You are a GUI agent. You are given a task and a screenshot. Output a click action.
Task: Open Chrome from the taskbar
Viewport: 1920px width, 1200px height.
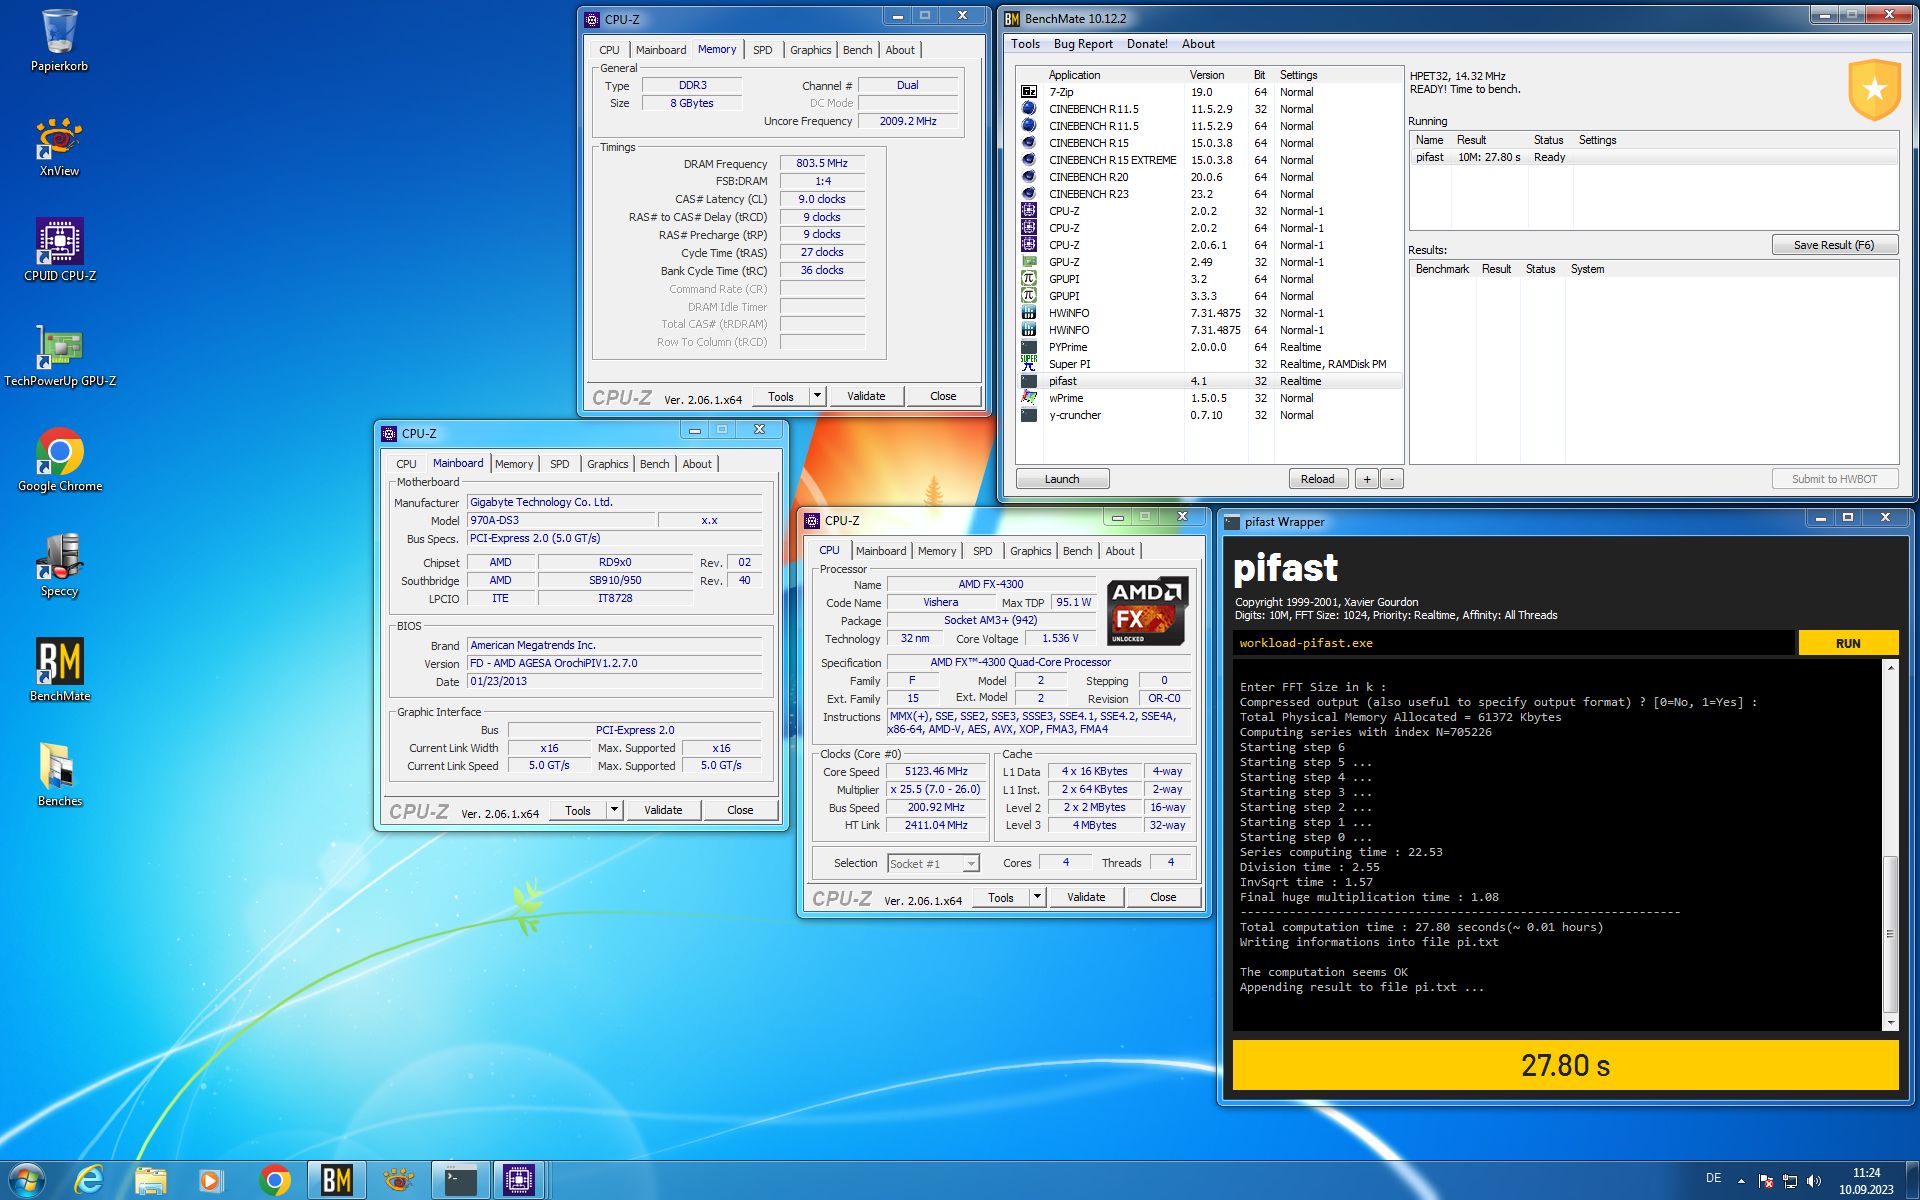pyautogui.click(x=274, y=1181)
